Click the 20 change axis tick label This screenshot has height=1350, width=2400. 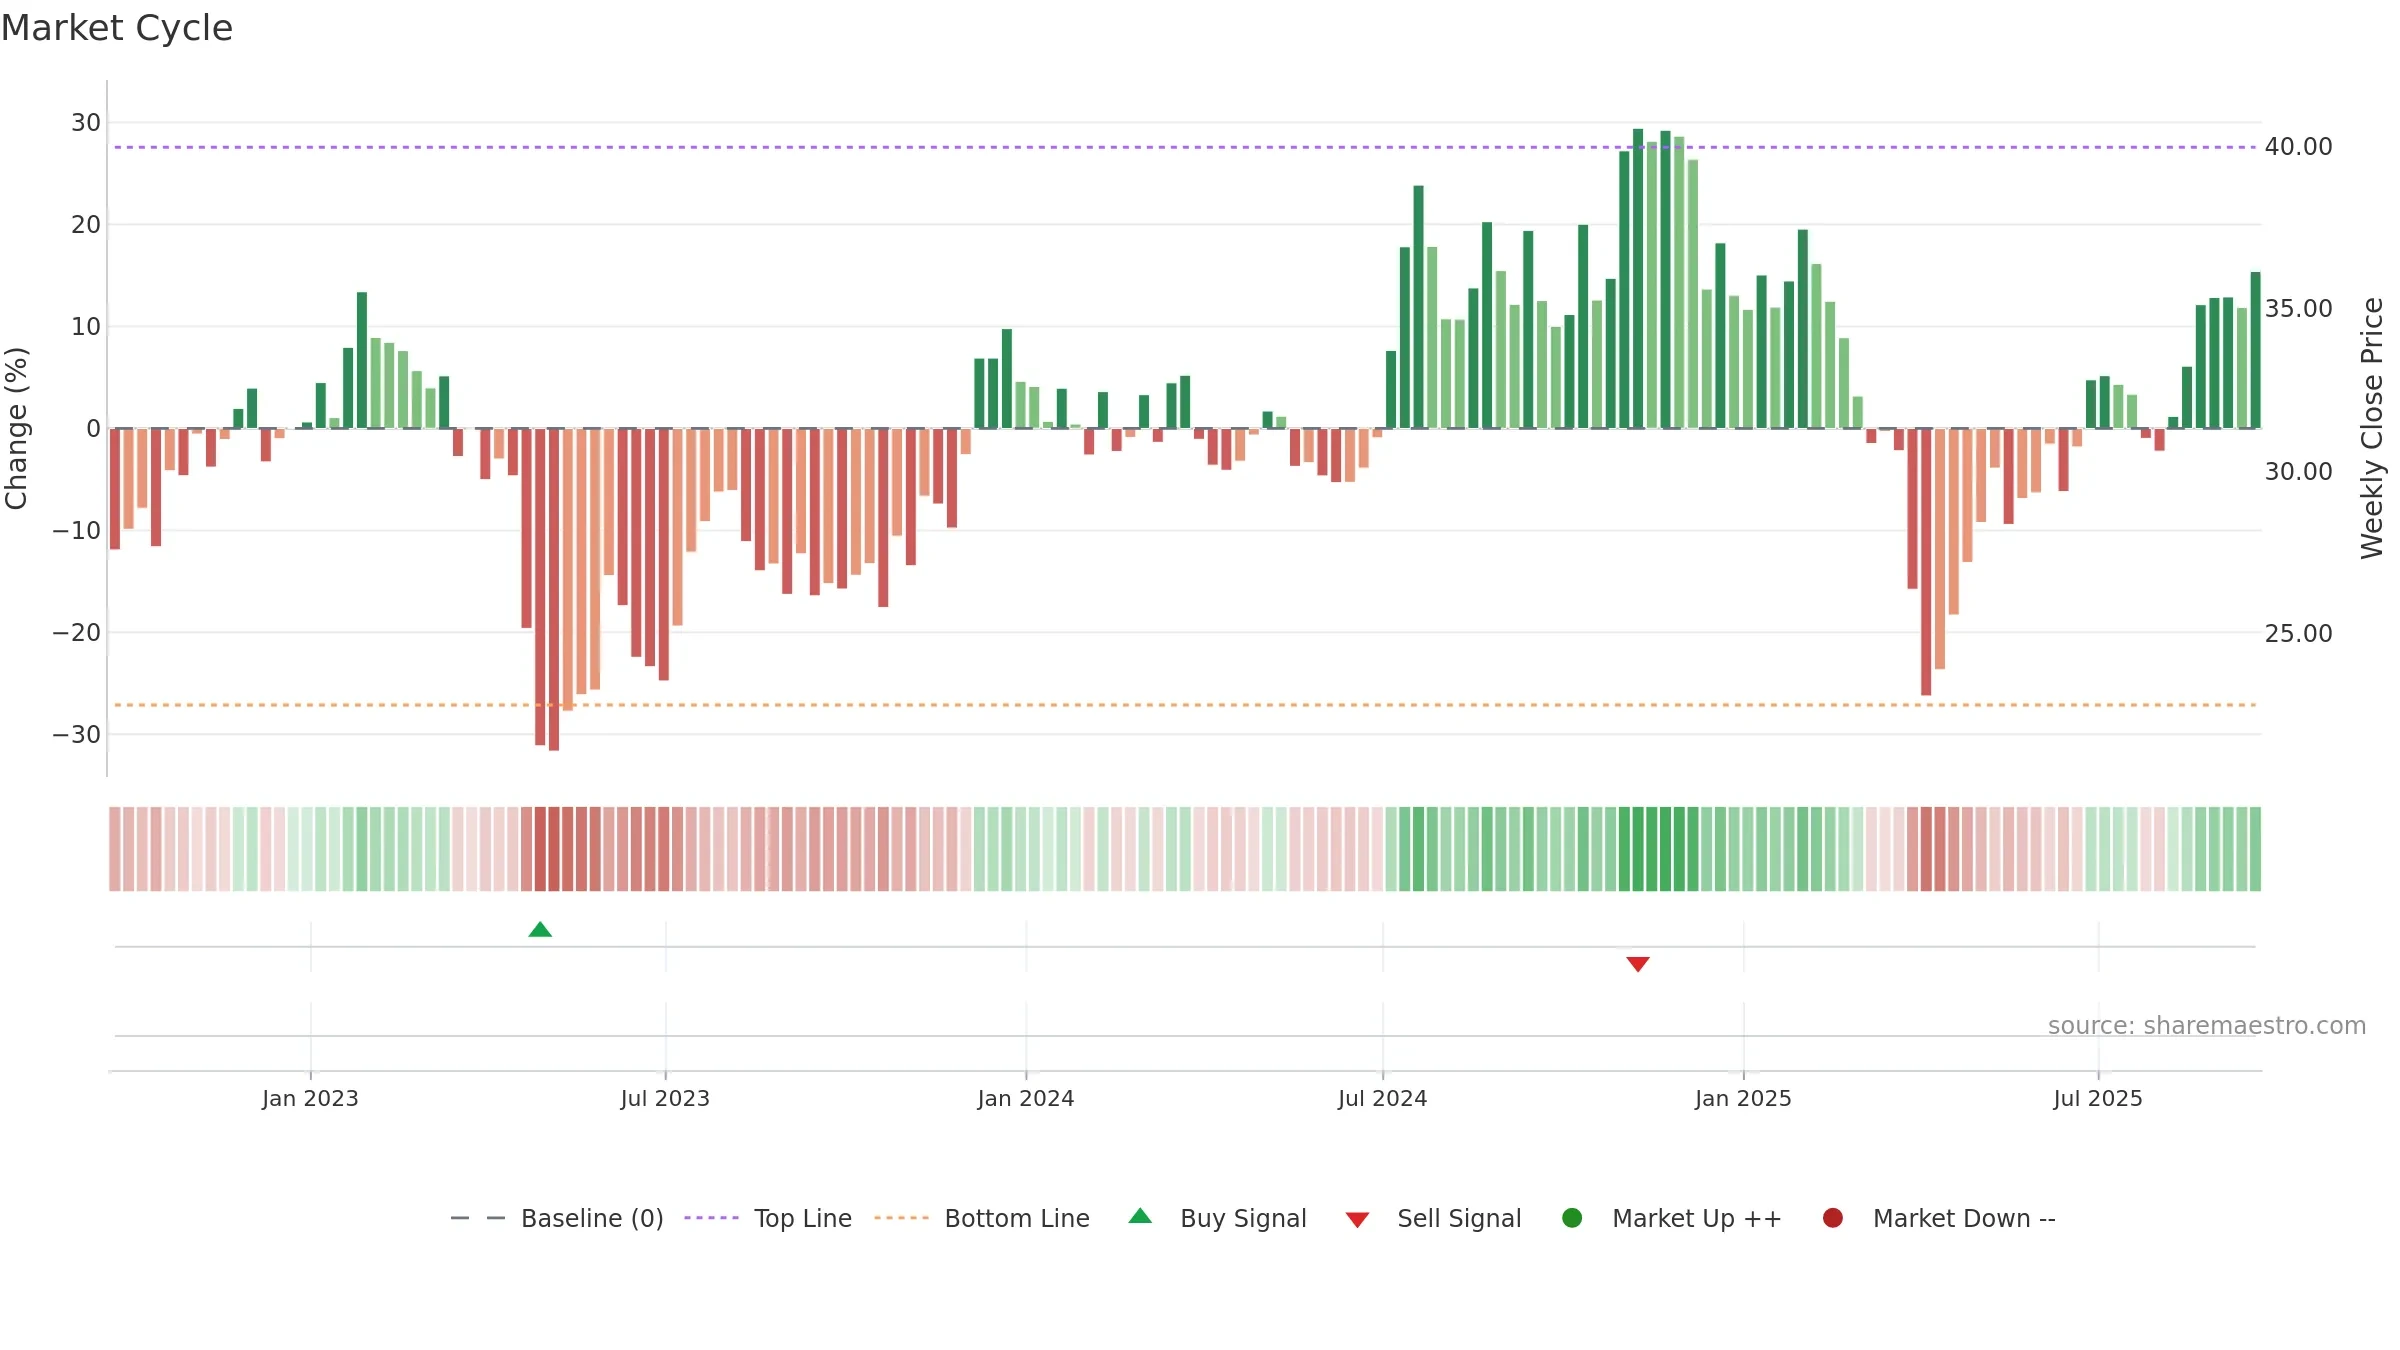point(86,225)
